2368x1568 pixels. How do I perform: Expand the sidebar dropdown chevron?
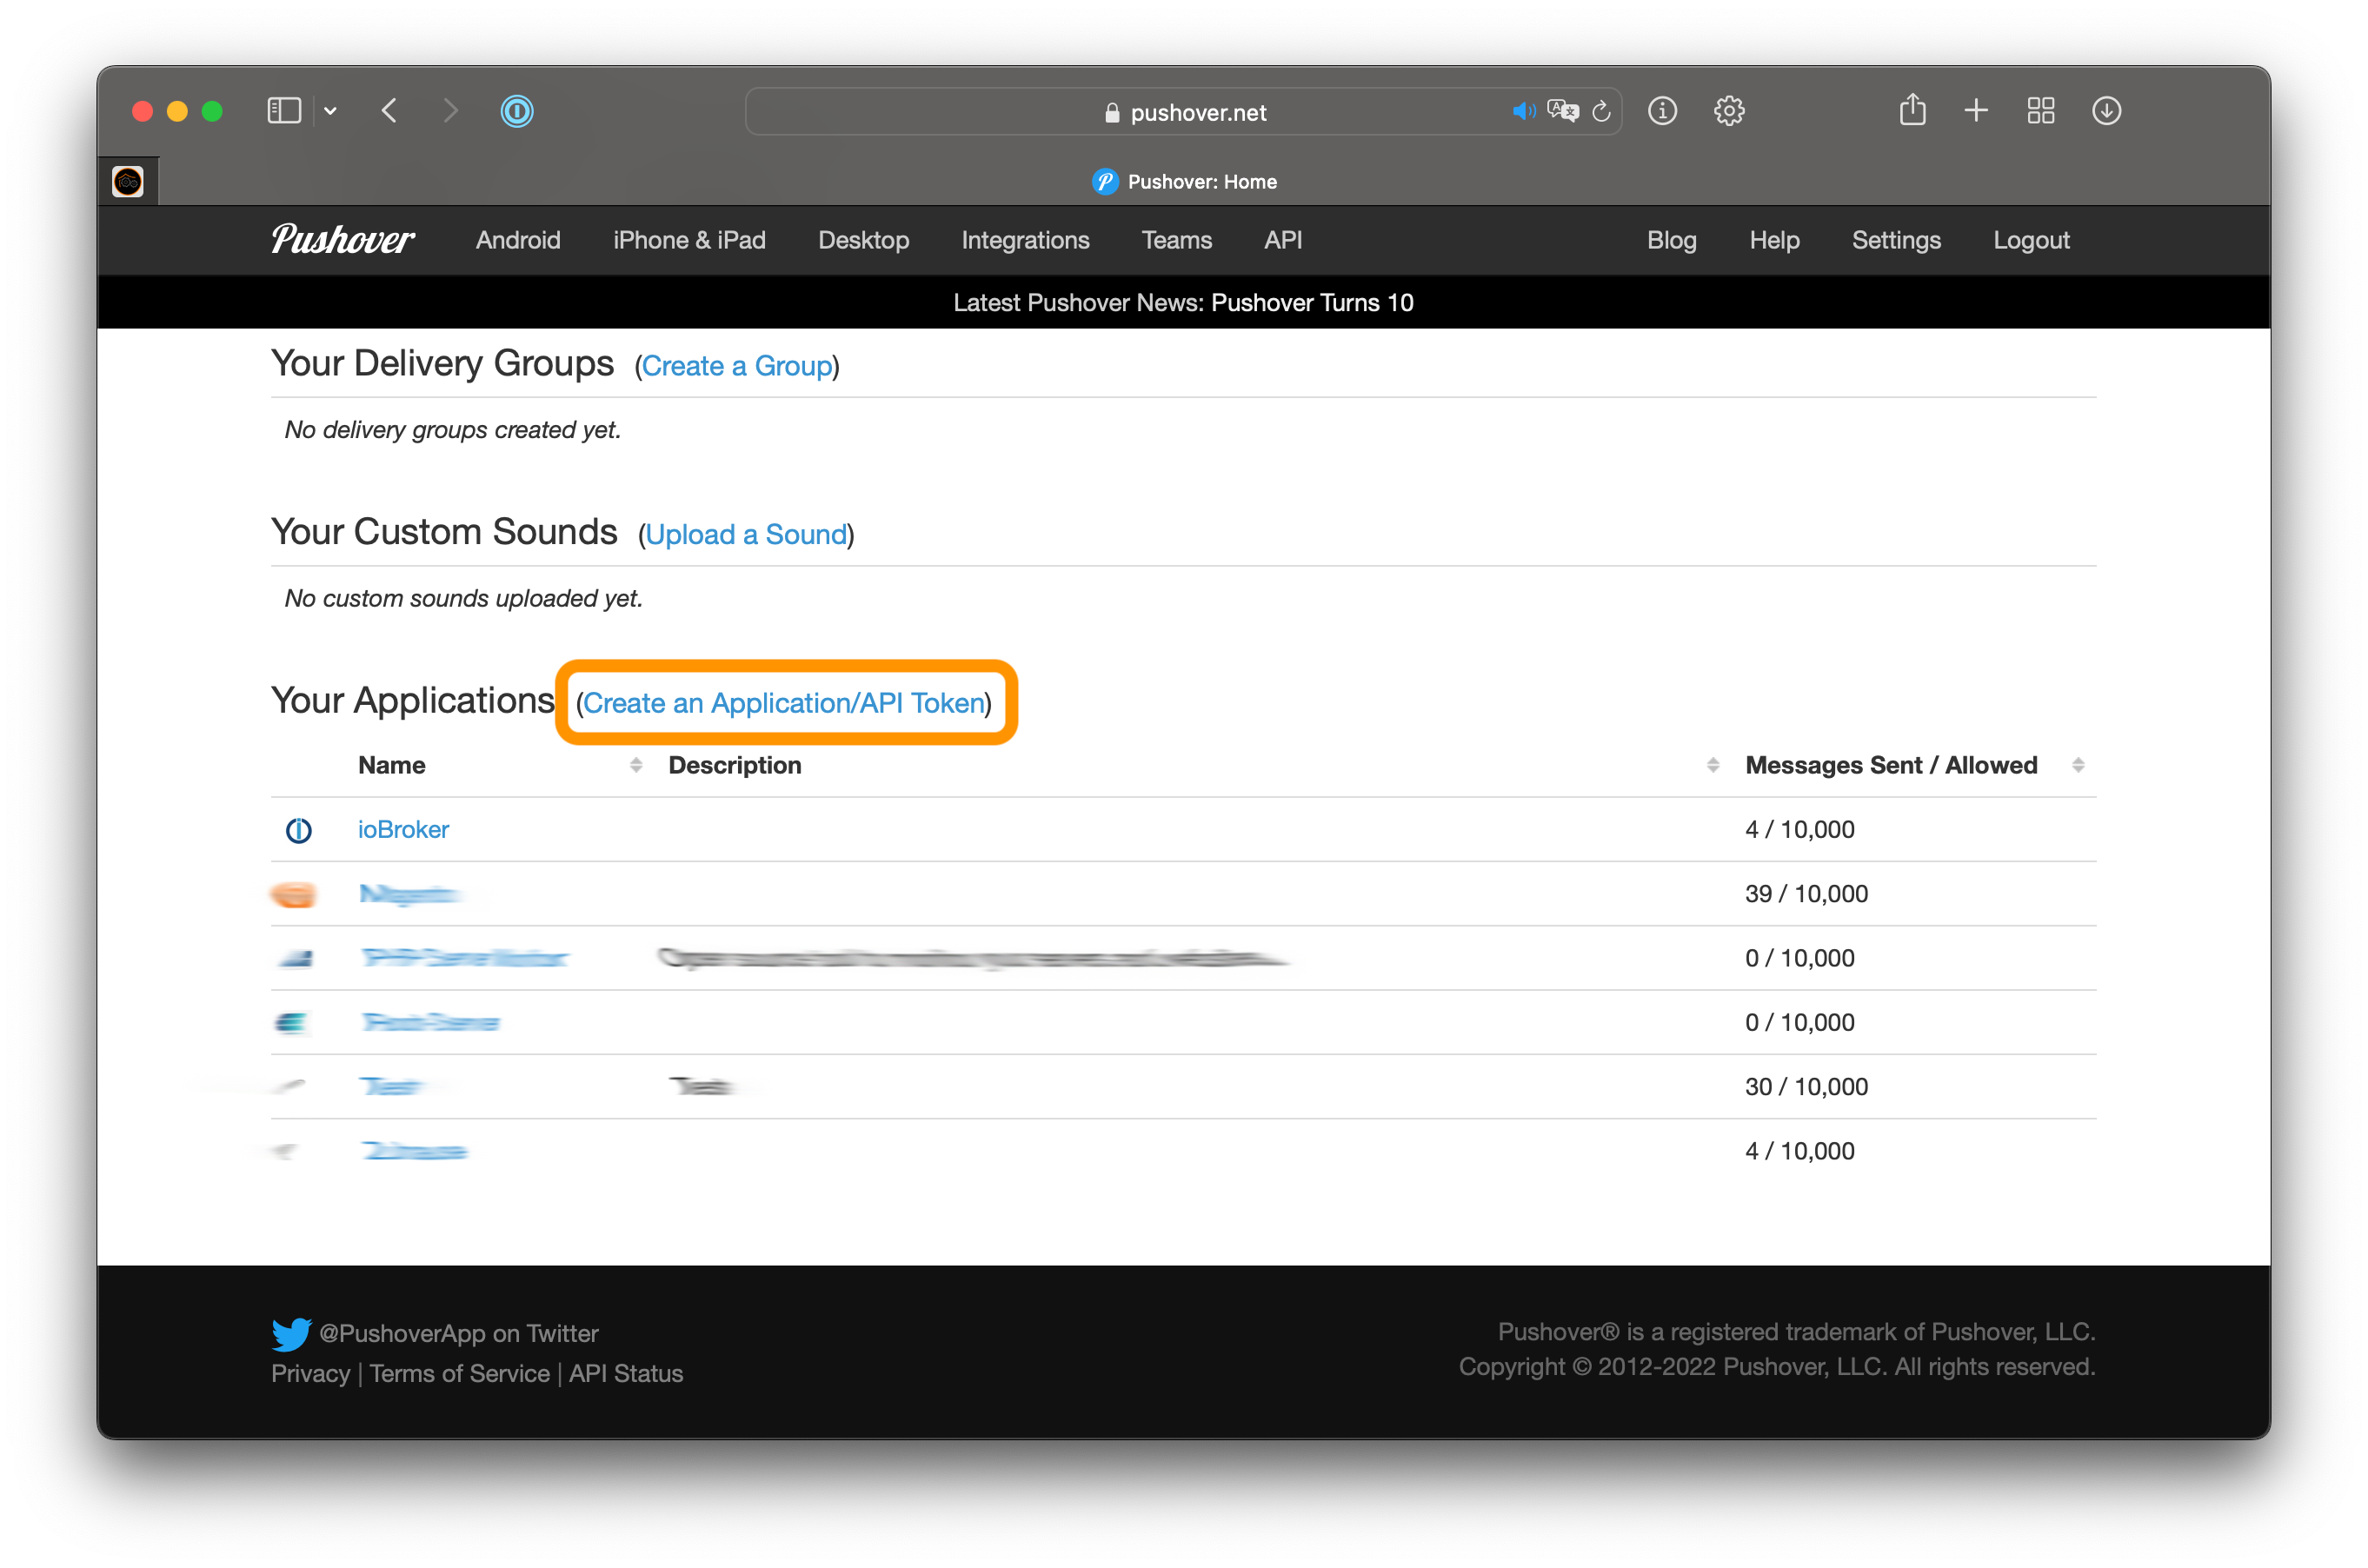click(x=330, y=111)
